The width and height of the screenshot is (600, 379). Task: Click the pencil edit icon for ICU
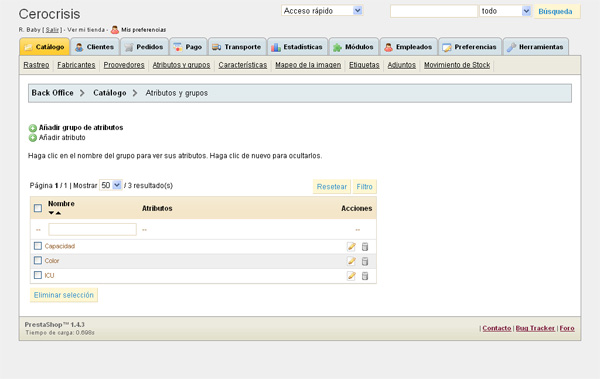pyautogui.click(x=351, y=276)
